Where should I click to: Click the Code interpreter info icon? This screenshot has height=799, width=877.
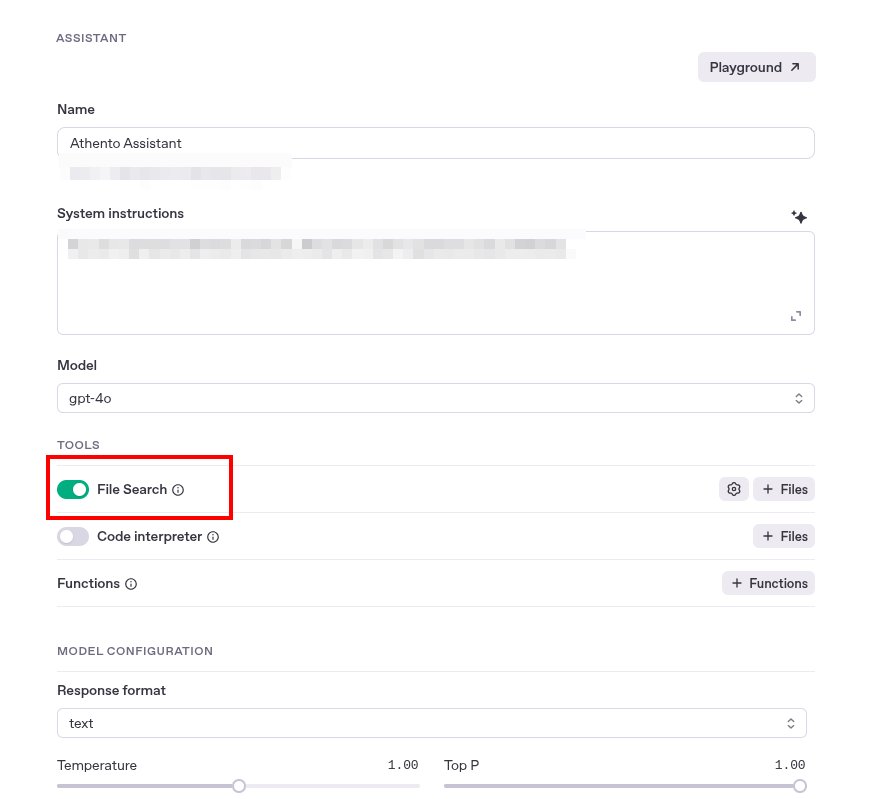pos(213,537)
